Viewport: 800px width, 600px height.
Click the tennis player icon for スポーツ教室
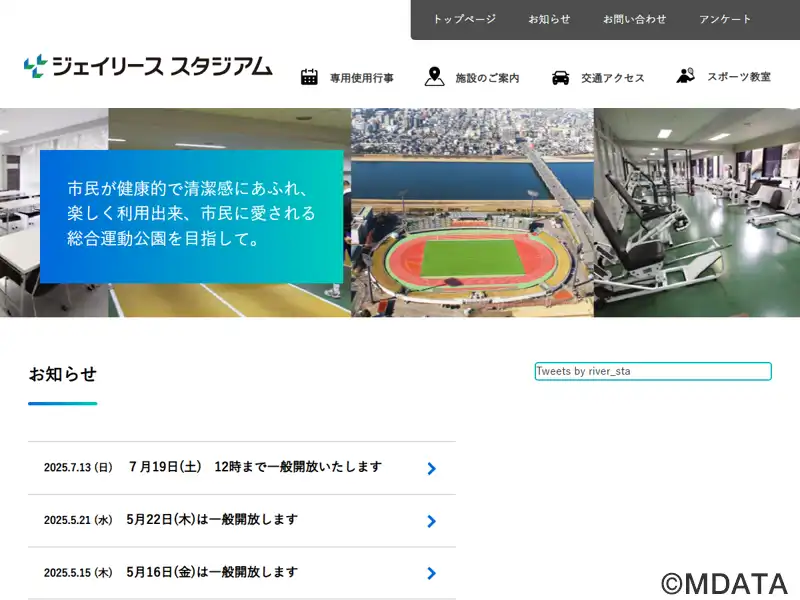click(x=685, y=76)
